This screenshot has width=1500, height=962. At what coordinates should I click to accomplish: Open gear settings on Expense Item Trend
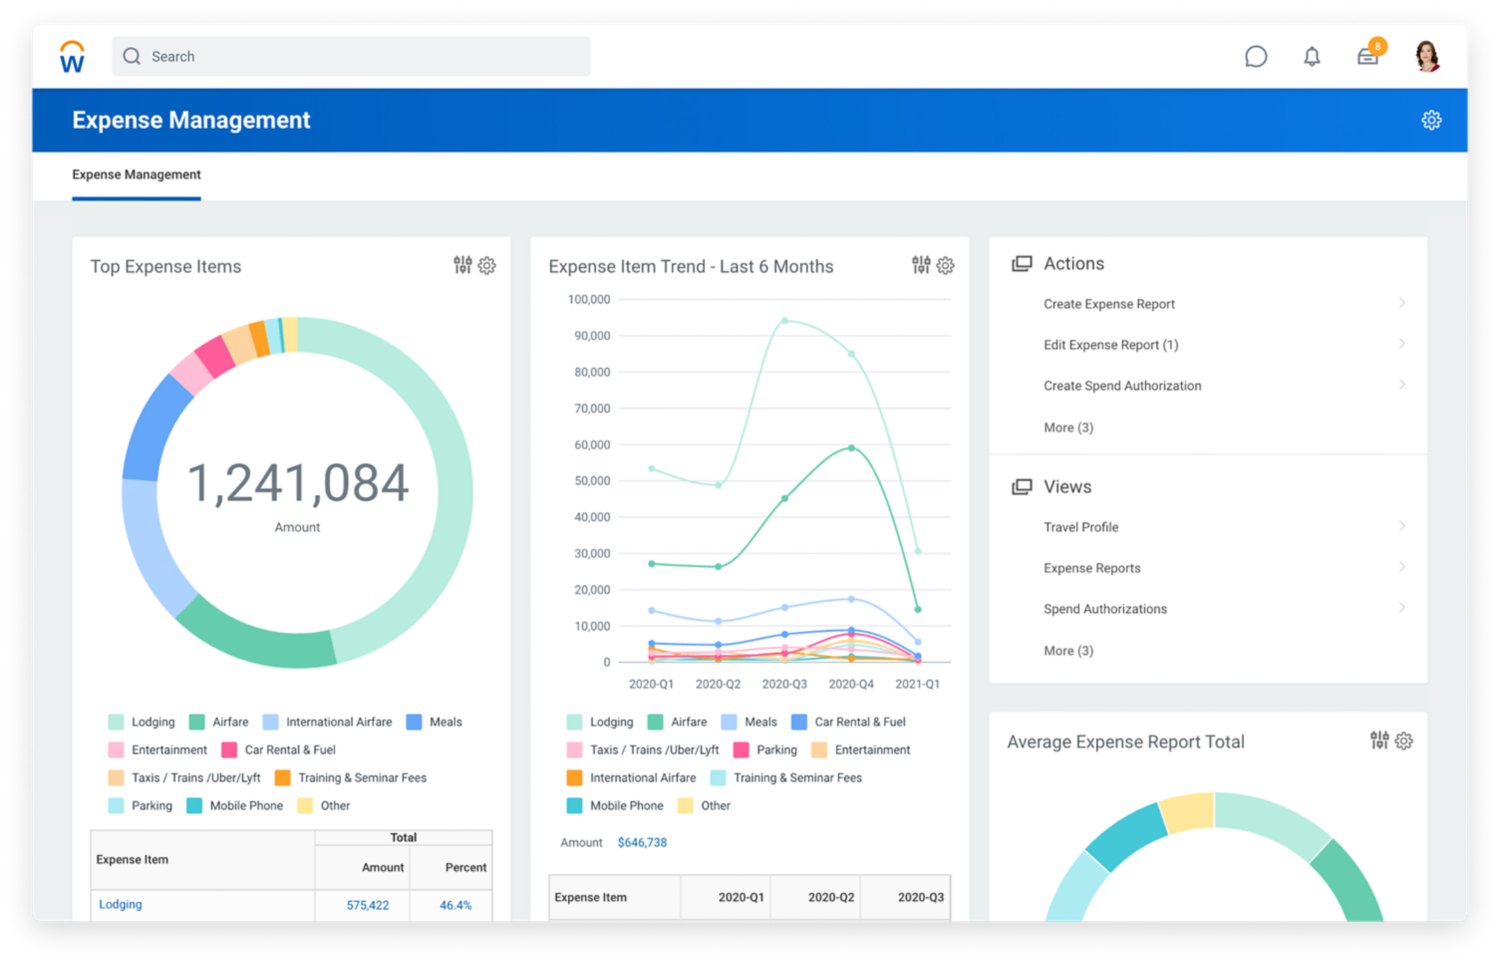(x=945, y=265)
